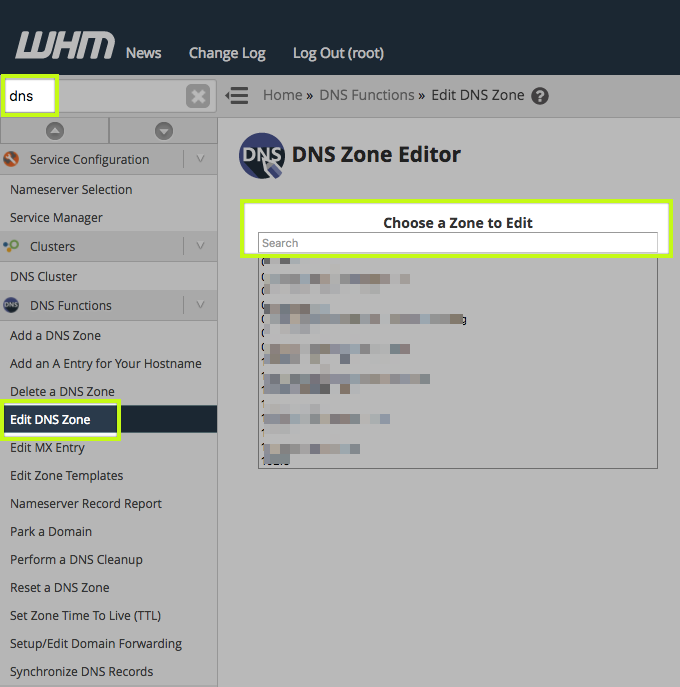Click the sidebar collapse-all up arrow button

click(55, 131)
